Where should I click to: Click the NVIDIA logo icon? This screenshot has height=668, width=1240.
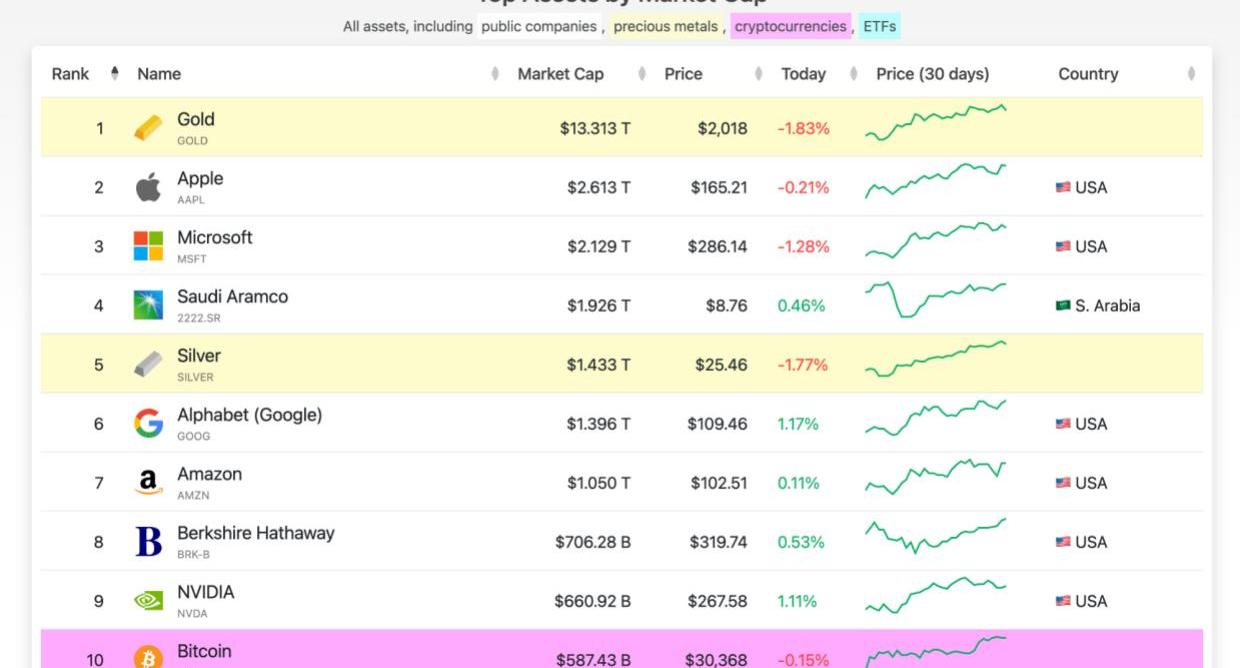click(148, 601)
